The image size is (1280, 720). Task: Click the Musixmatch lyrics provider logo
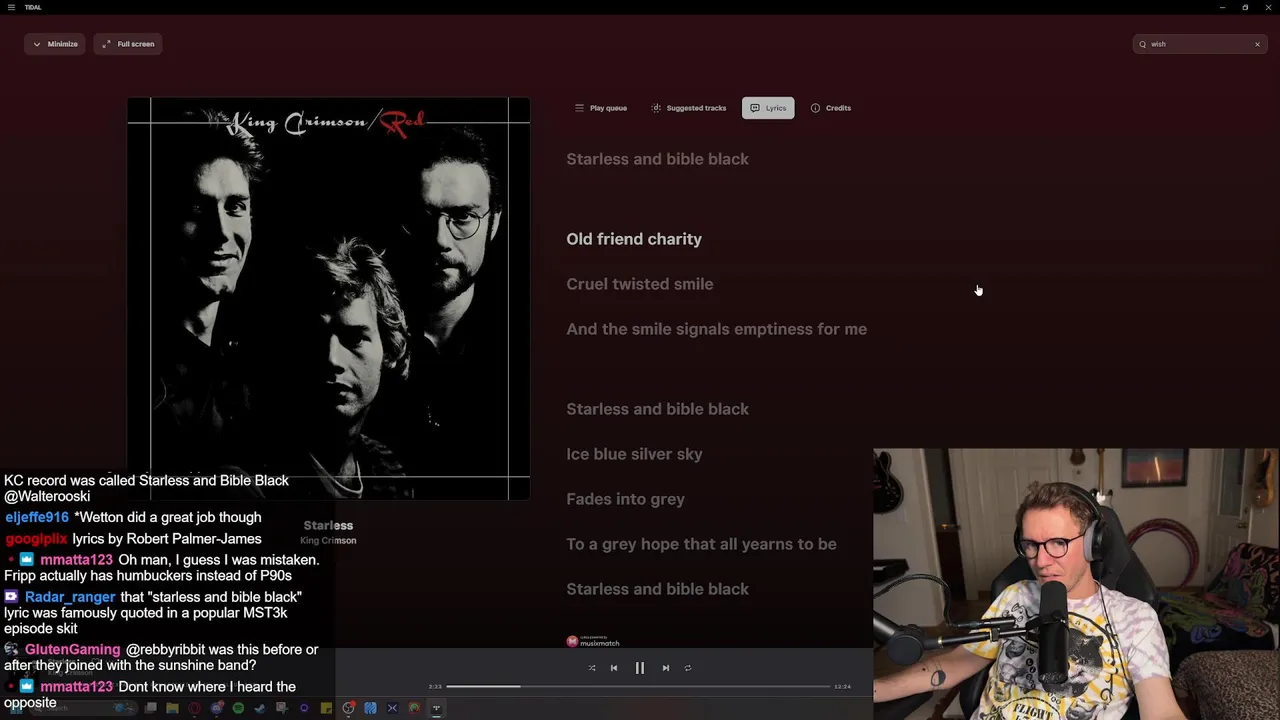593,641
